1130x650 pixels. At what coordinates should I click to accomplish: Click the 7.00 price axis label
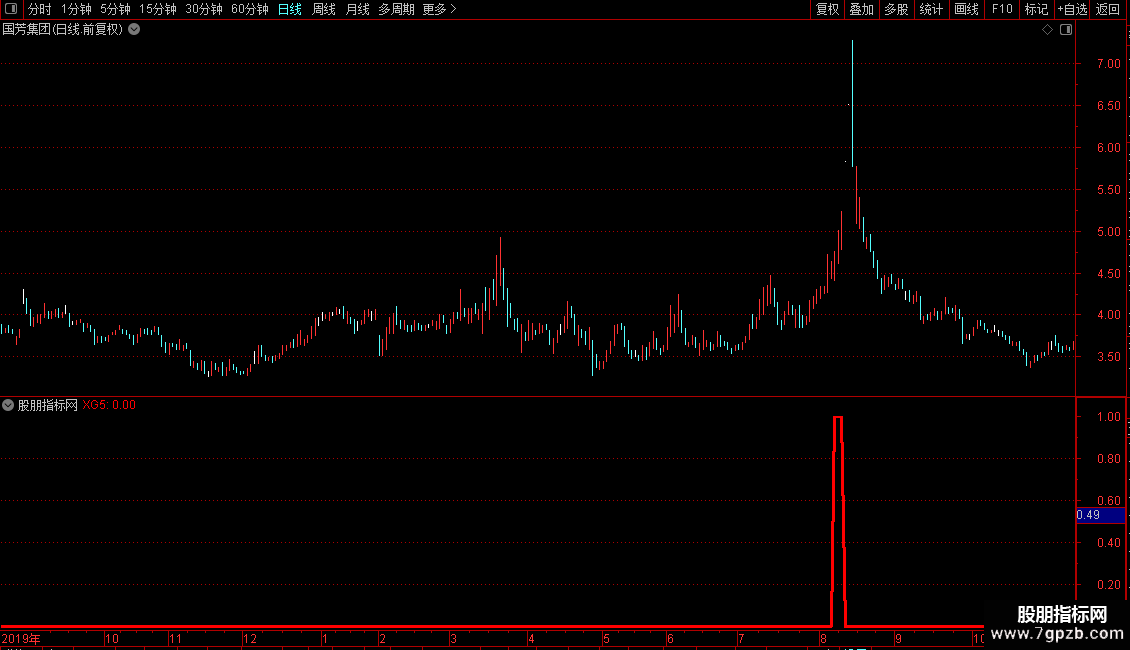(x=1108, y=63)
